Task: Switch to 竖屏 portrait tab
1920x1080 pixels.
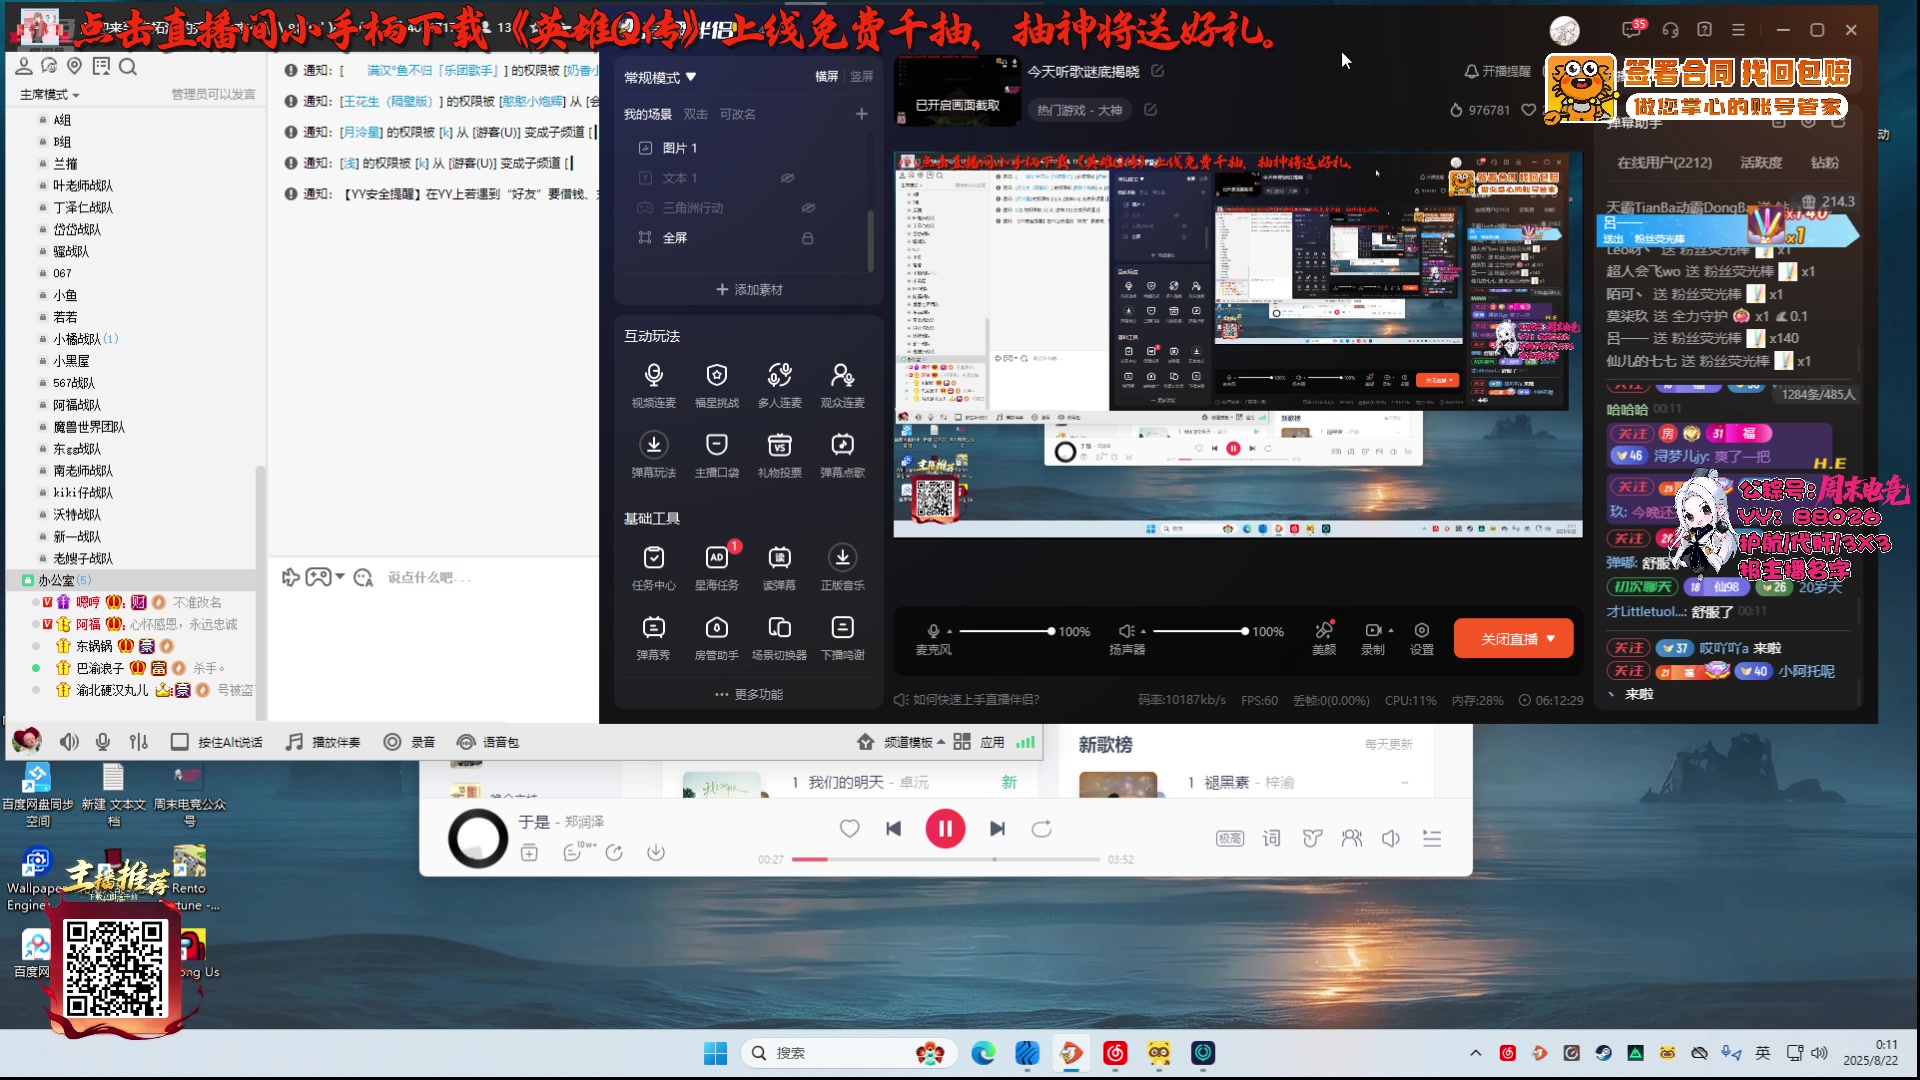Action: [861, 77]
